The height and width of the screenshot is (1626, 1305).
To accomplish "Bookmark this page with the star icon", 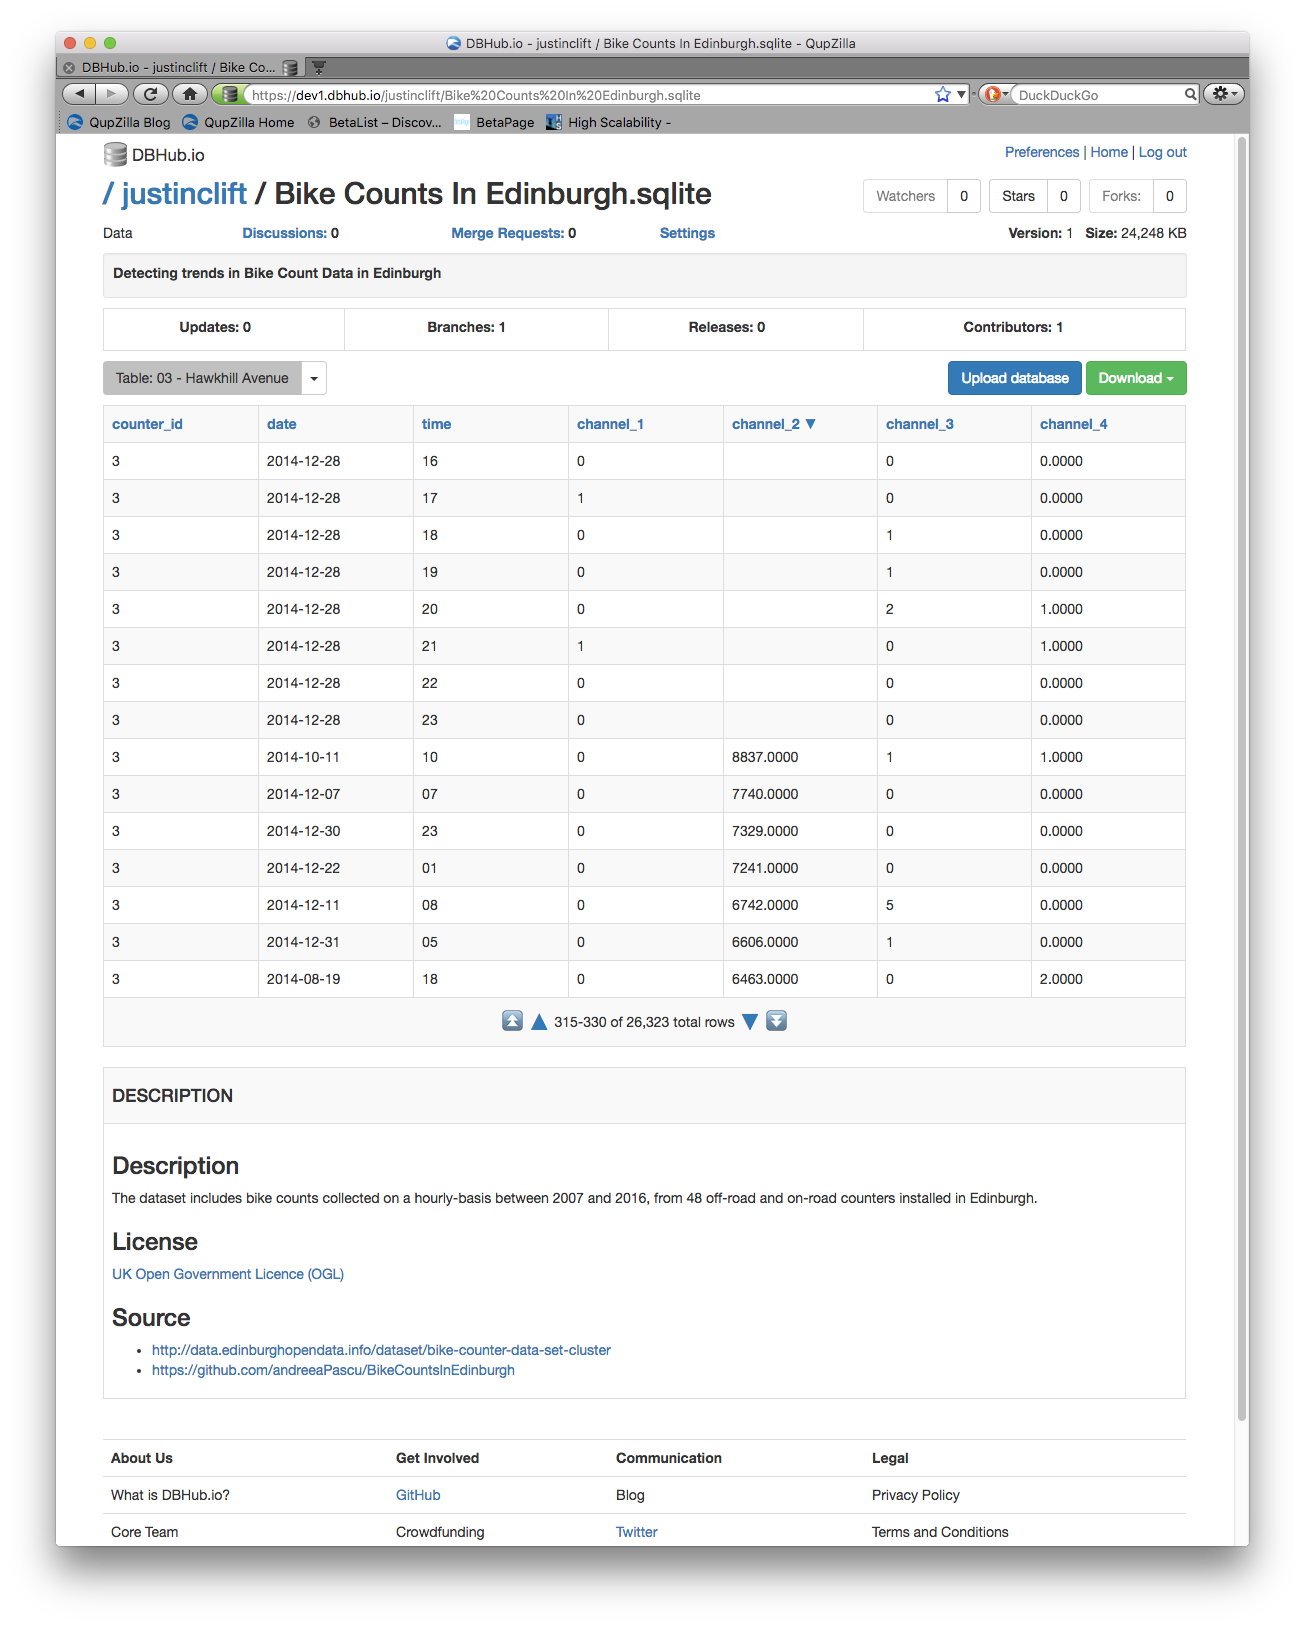I will (x=942, y=94).
